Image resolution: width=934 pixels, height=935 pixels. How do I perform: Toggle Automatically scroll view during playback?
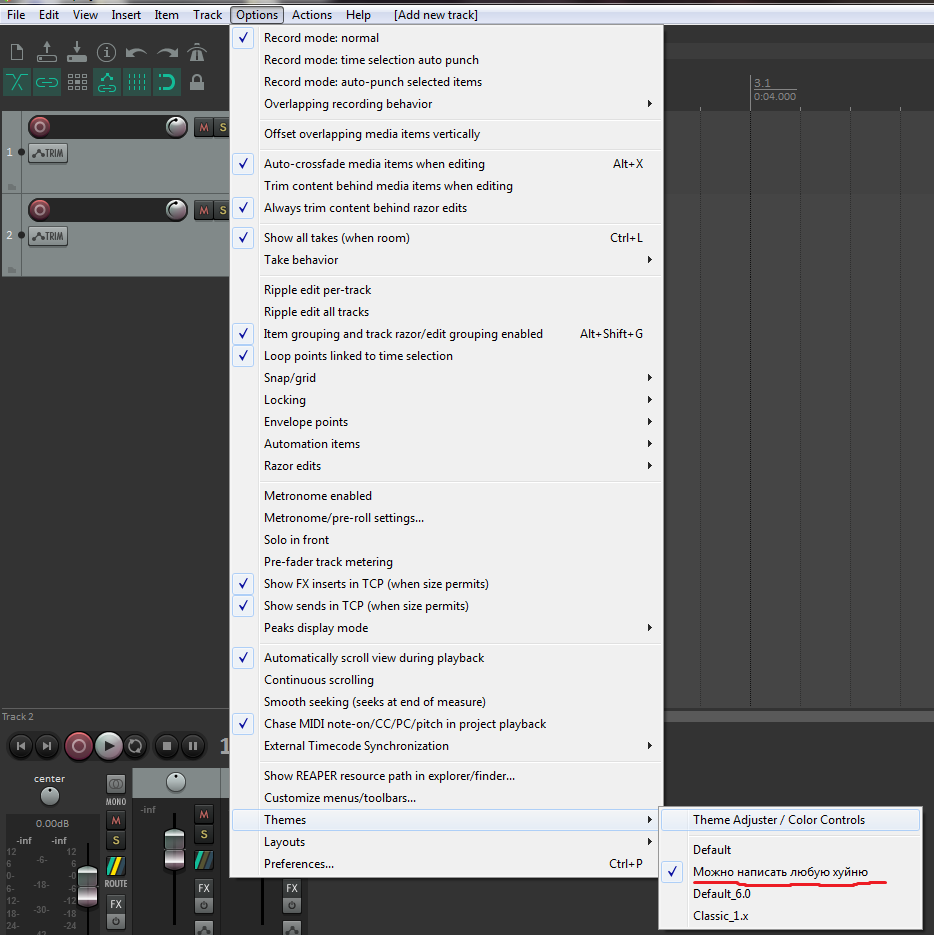pyautogui.click(x=446, y=658)
